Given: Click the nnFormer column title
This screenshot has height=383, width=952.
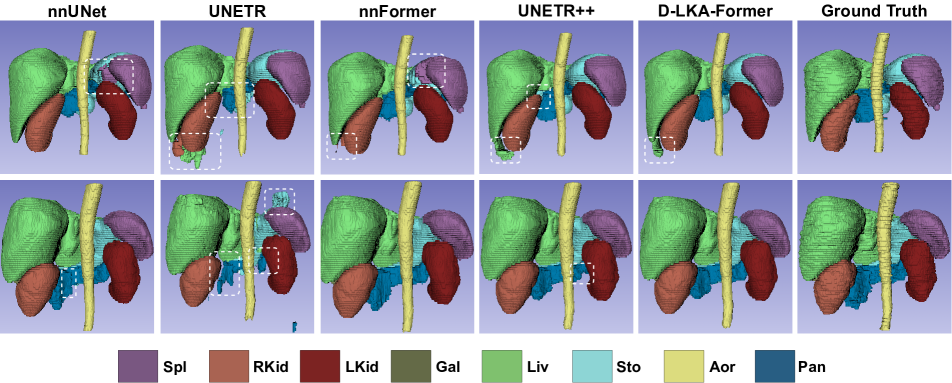Looking at the screenshot, I should pos(396,10).
